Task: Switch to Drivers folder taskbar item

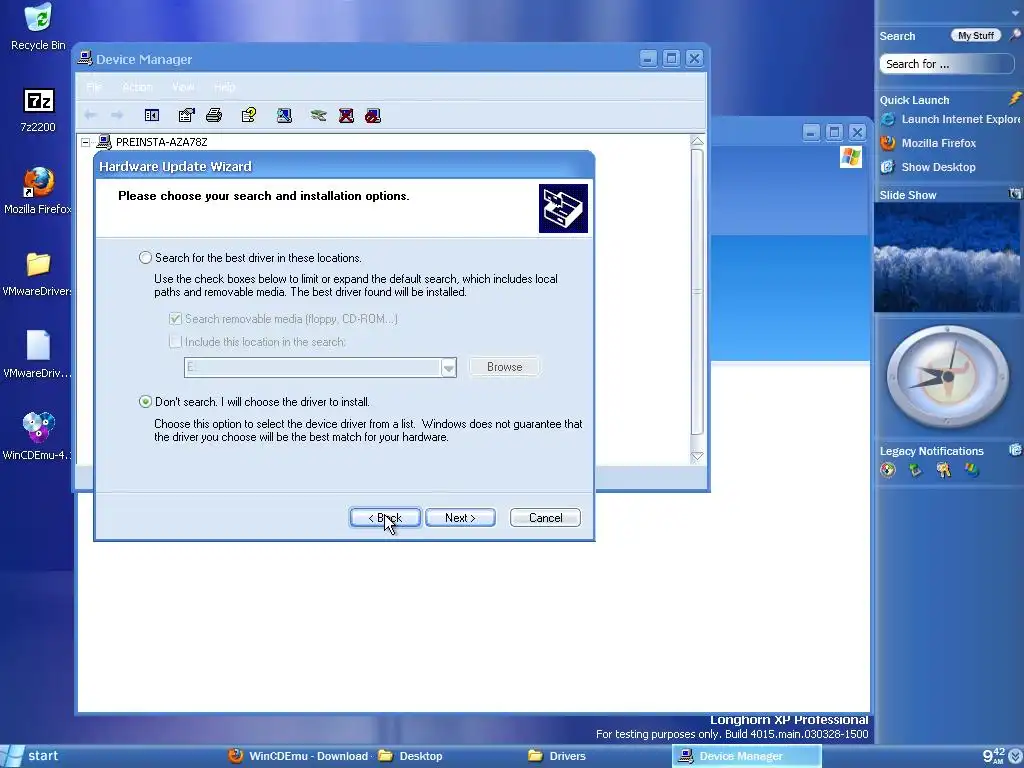Action: [558, 756]
